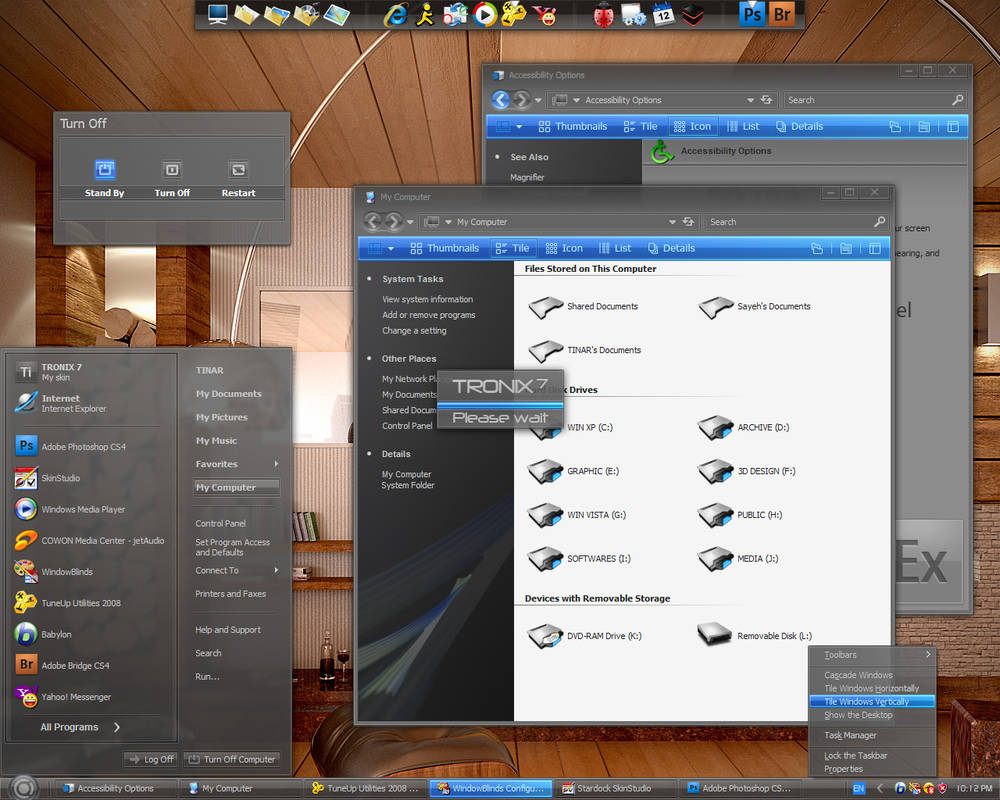Screen dimensions: 1000x800
Task: Click the Stand By power icon
Action: [105, 169]
